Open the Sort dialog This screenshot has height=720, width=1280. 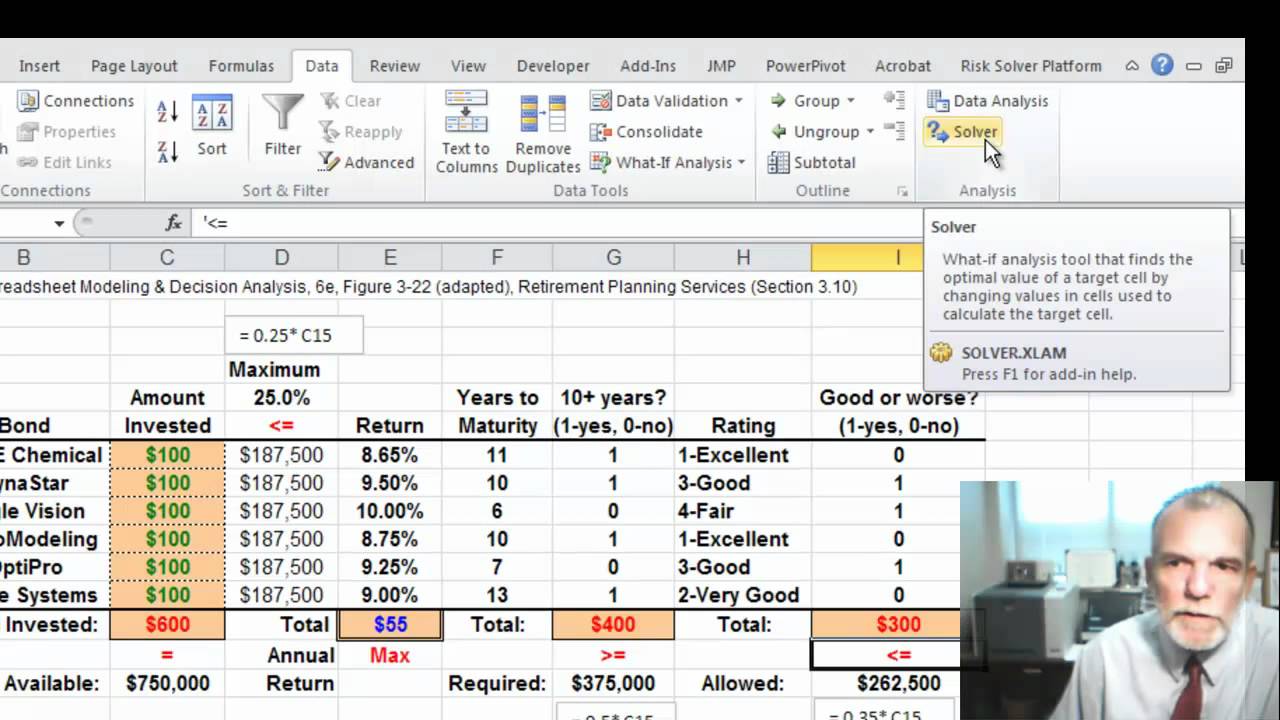[212, 127]
